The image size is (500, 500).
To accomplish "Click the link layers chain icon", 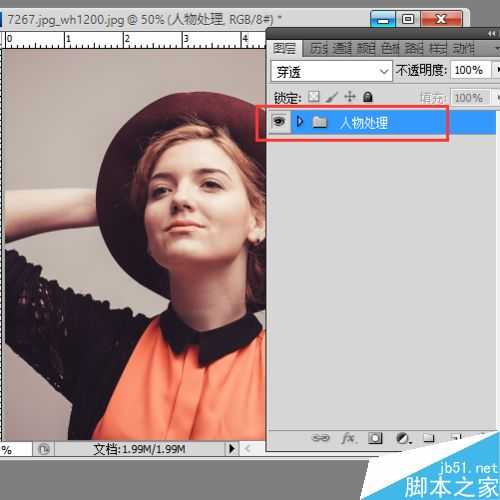I will tap(320, 438).
